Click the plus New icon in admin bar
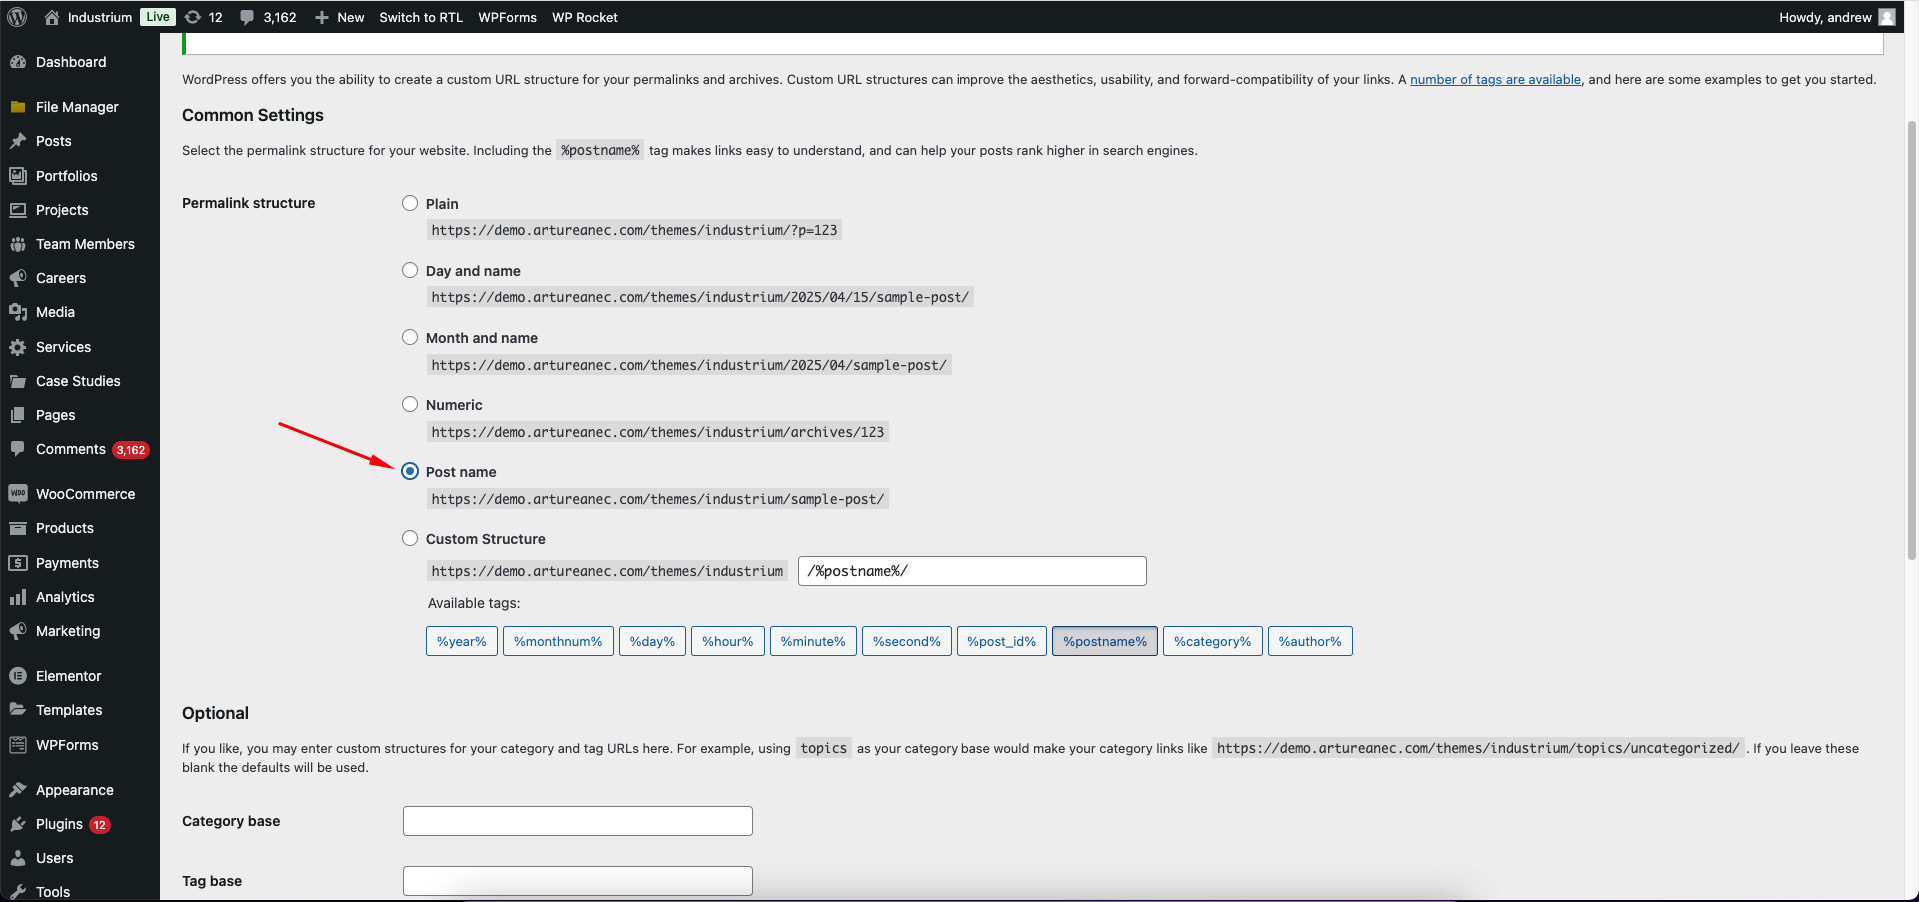Image resolution: width=1919 pixels, height=902 pixels. point(322,17)
